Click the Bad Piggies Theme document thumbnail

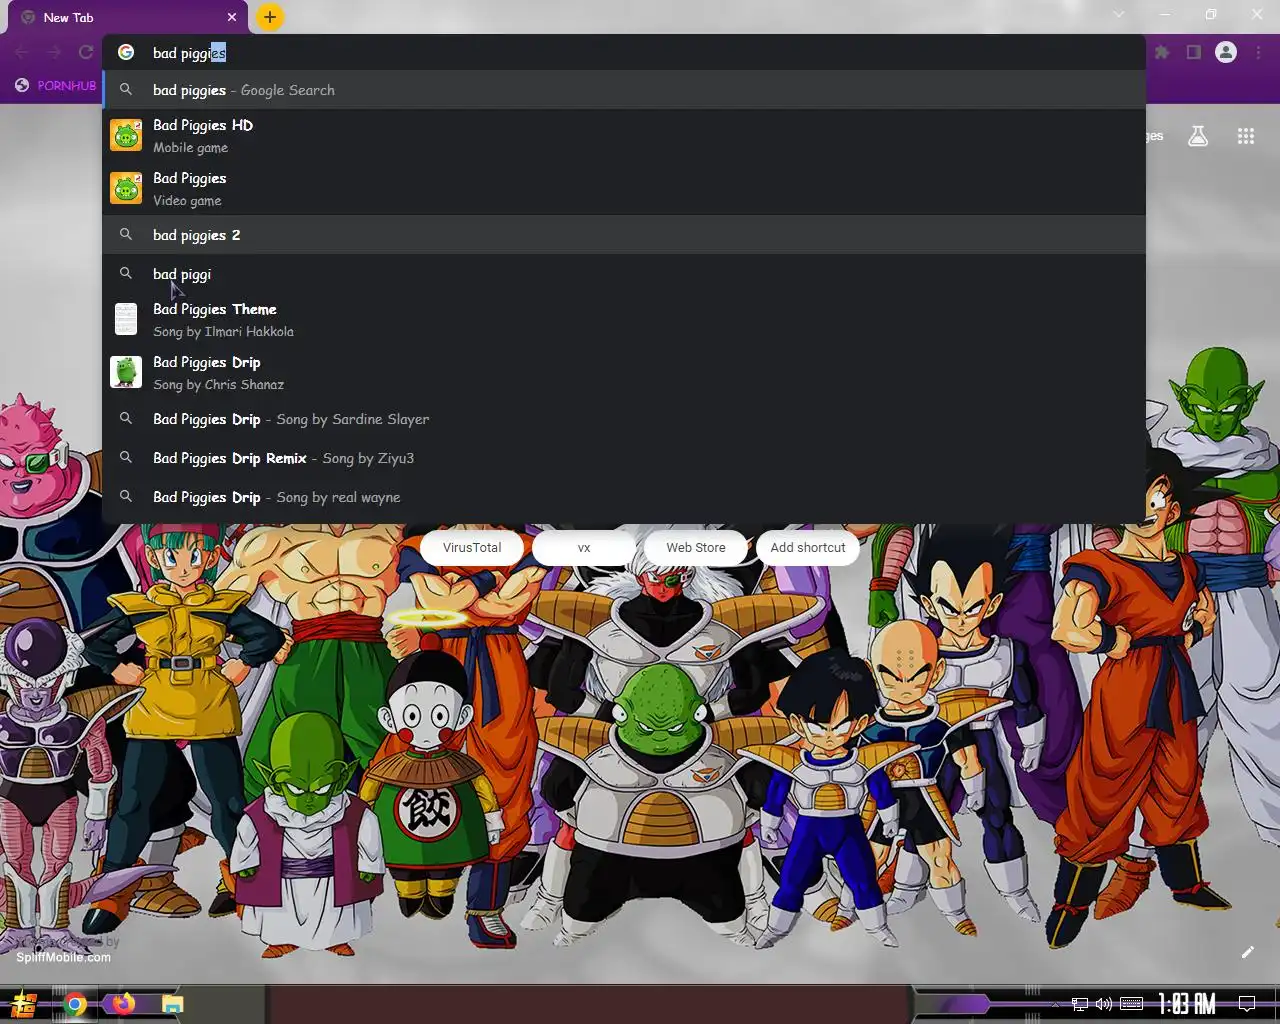coord(126,319)
